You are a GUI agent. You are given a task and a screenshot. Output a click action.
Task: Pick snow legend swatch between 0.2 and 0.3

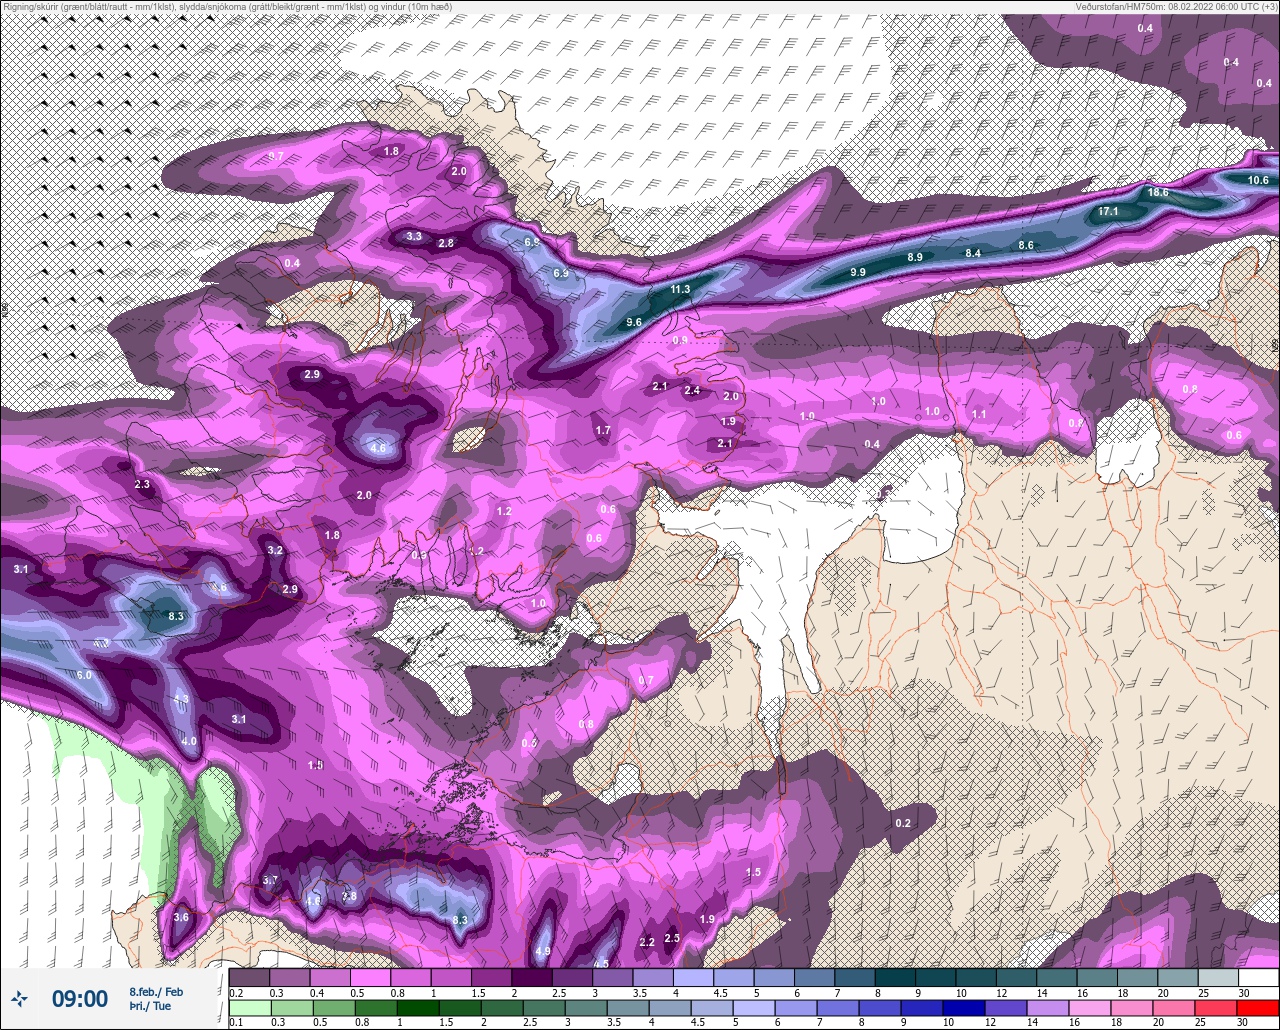tap(249, 977)
